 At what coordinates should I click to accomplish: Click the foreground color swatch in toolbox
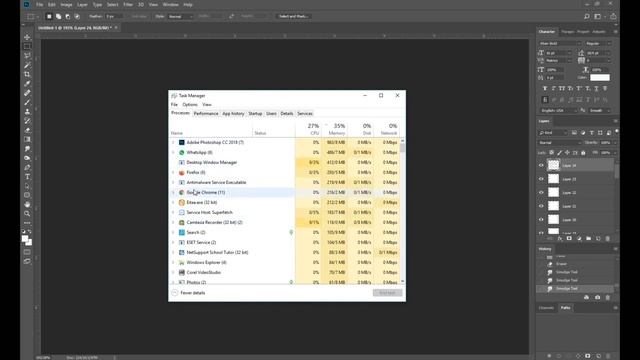[x=25, y=239]
